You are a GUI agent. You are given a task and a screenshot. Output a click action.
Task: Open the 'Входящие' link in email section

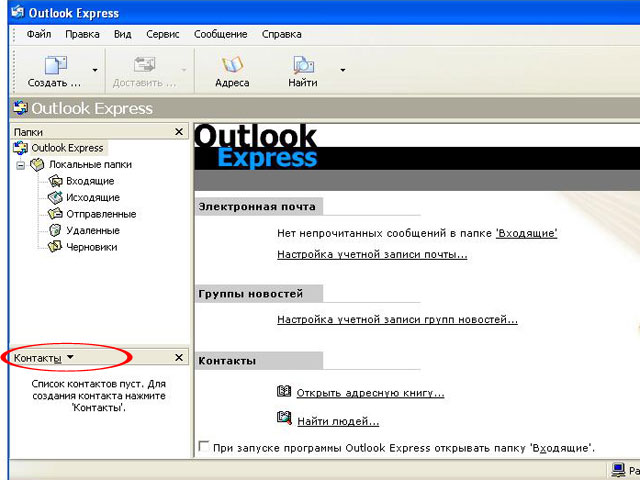[x=526, y=233]
